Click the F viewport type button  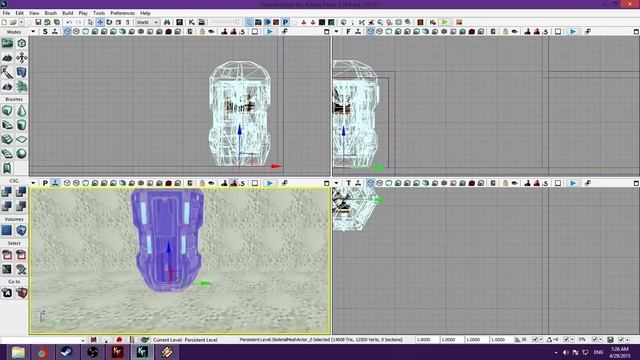(348, 31)
